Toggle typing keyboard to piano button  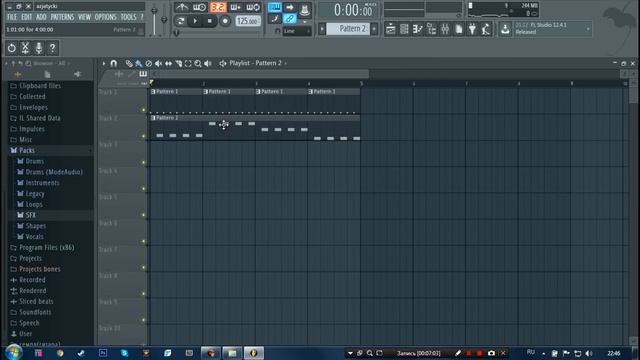coord(275,7)
